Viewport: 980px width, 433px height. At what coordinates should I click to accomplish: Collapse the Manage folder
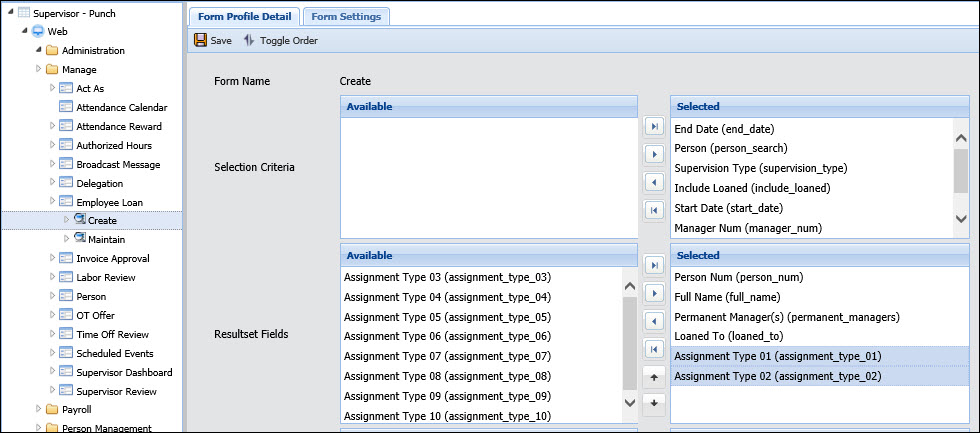39,69
